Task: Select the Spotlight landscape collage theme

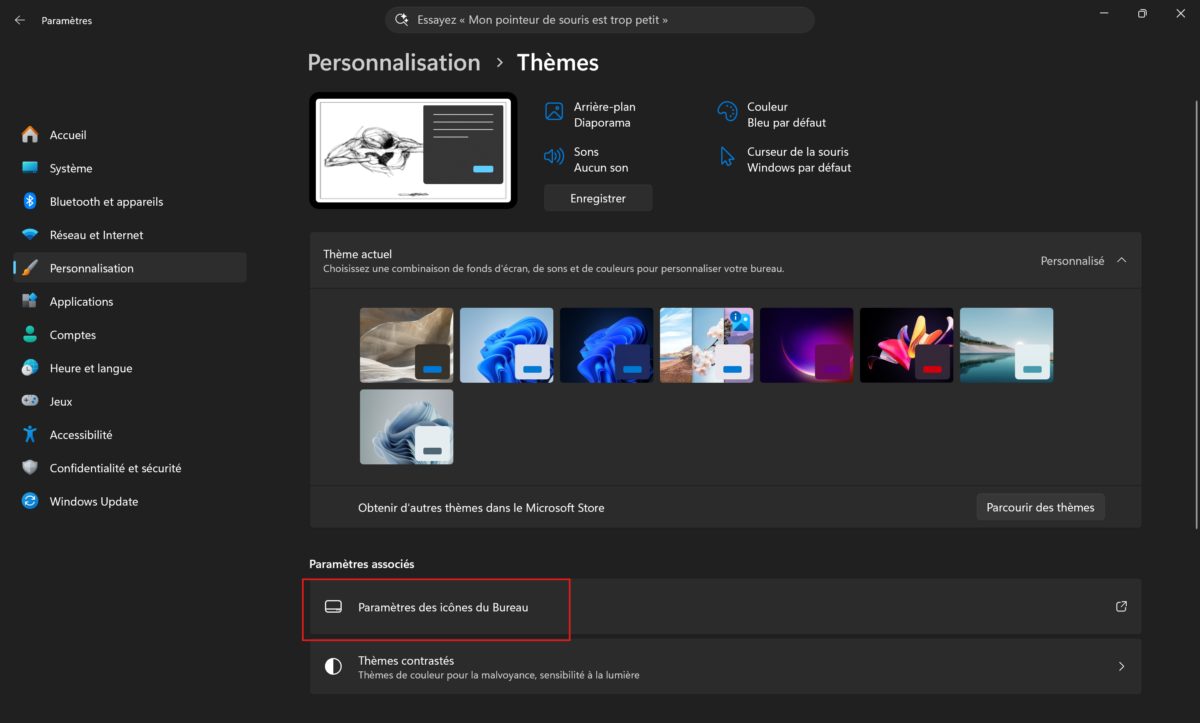Action: pyautogui.click(x=706, y=345)
